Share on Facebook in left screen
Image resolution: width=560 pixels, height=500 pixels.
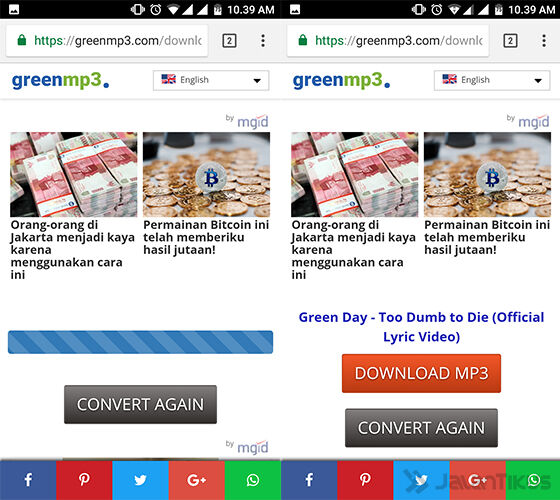(28, 480)
